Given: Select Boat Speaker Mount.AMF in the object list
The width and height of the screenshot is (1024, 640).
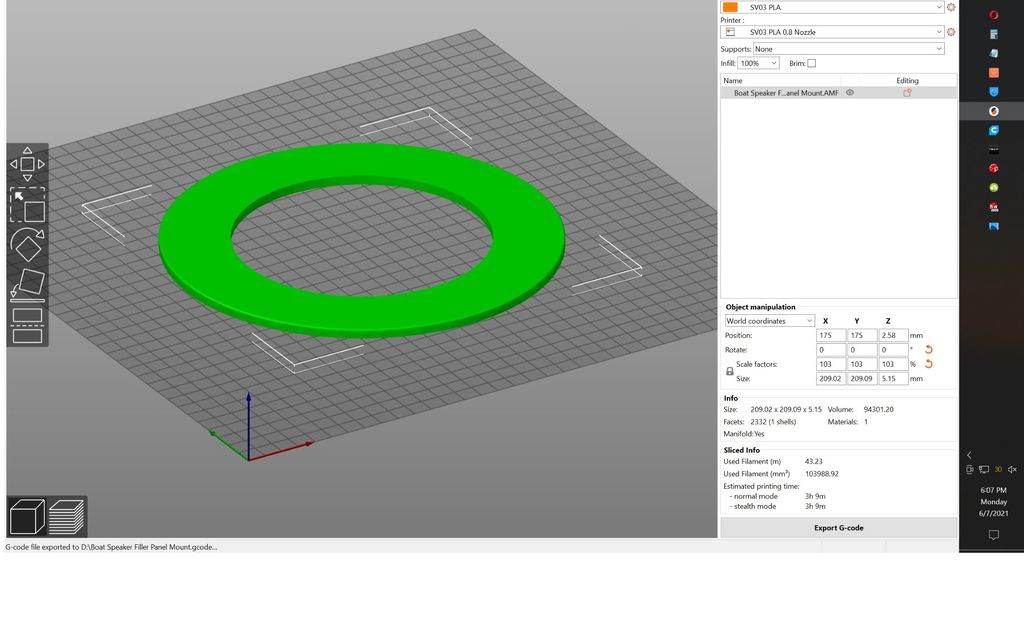Looking at the screenshot, I should pos(785,93).
